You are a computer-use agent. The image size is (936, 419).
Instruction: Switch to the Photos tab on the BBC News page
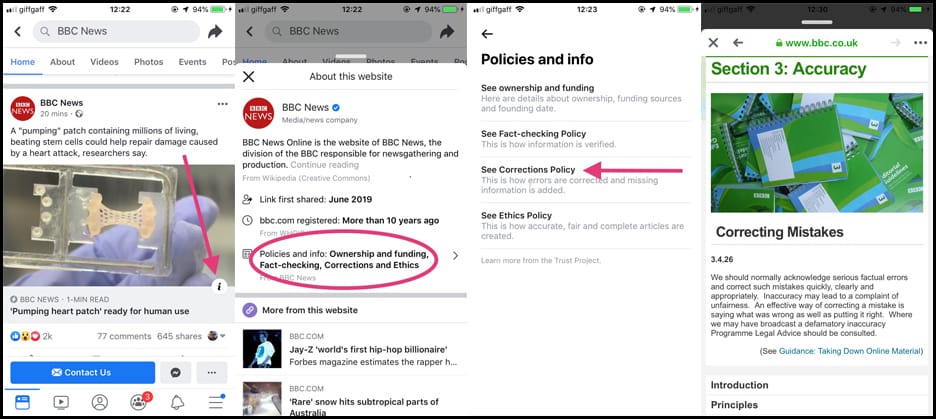[x=149, y=62]
